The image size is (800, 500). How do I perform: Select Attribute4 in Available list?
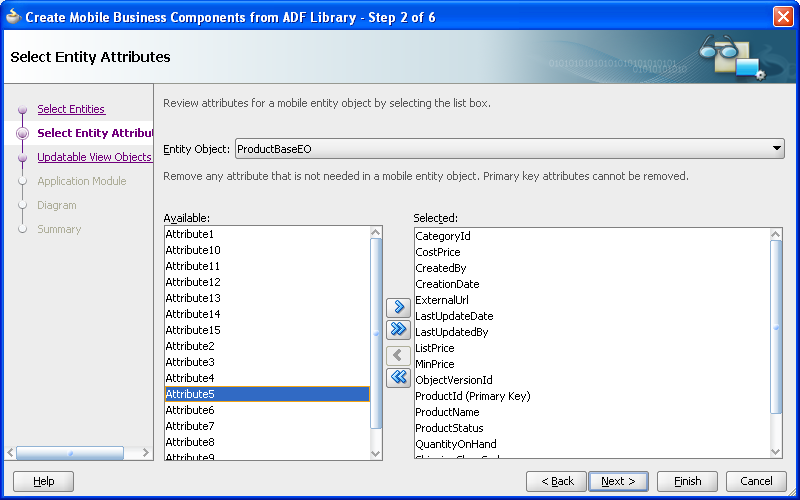point(267,378)
